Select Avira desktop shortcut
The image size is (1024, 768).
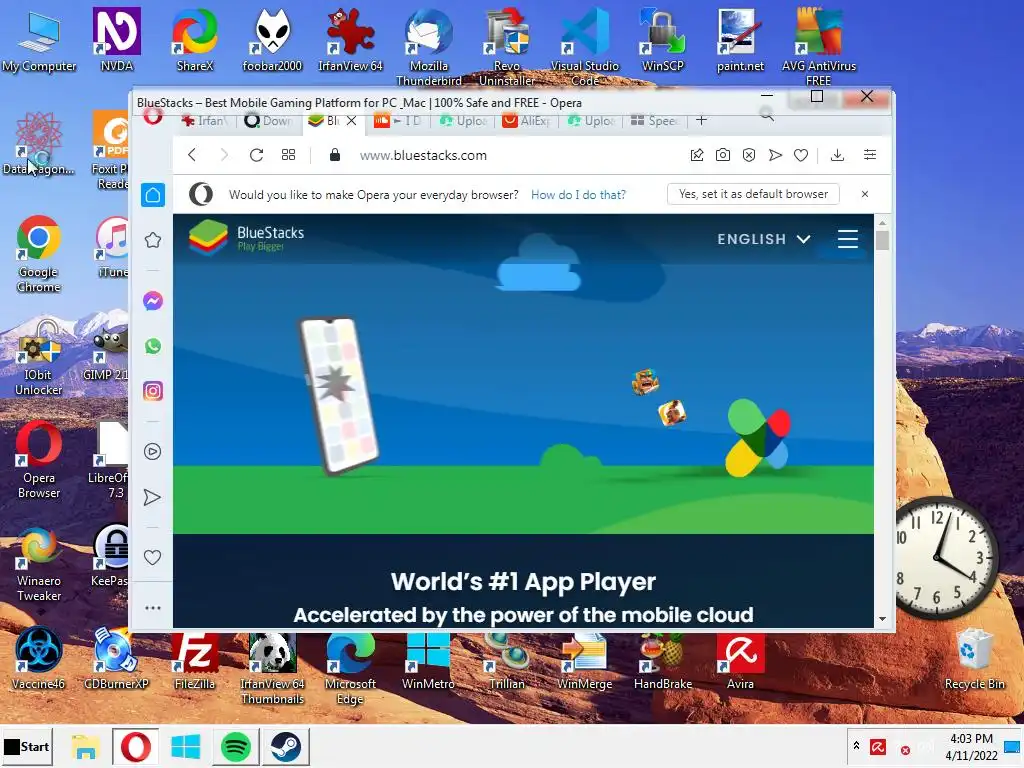[740, 660]
